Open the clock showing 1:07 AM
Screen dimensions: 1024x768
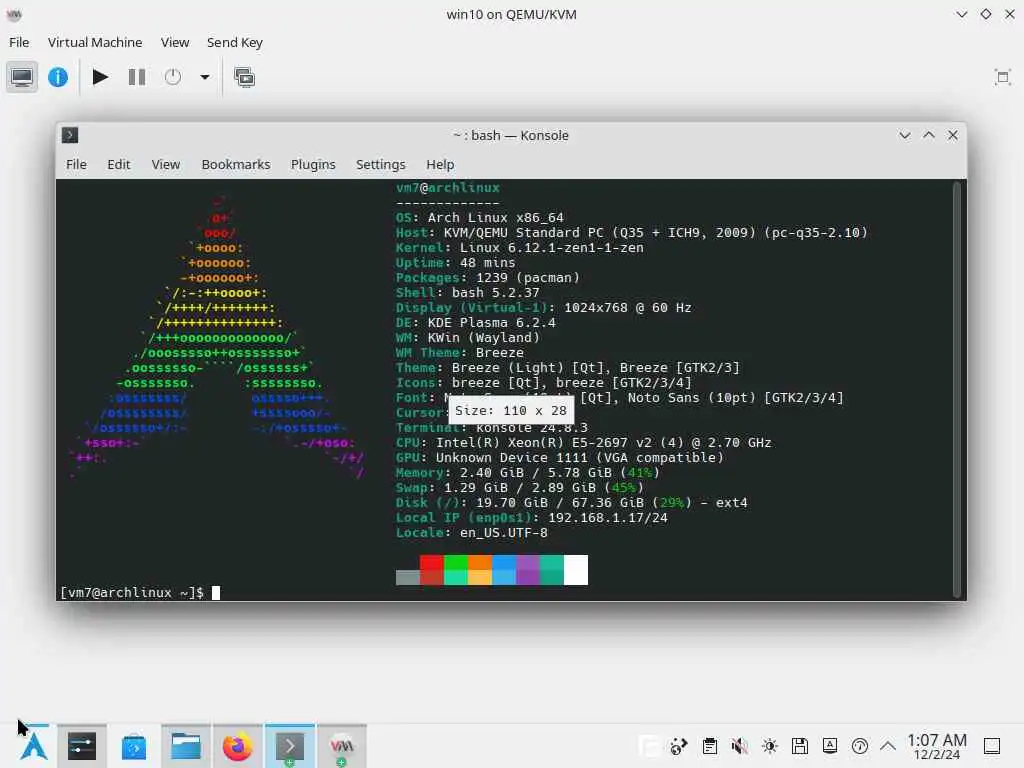[936, 746]
